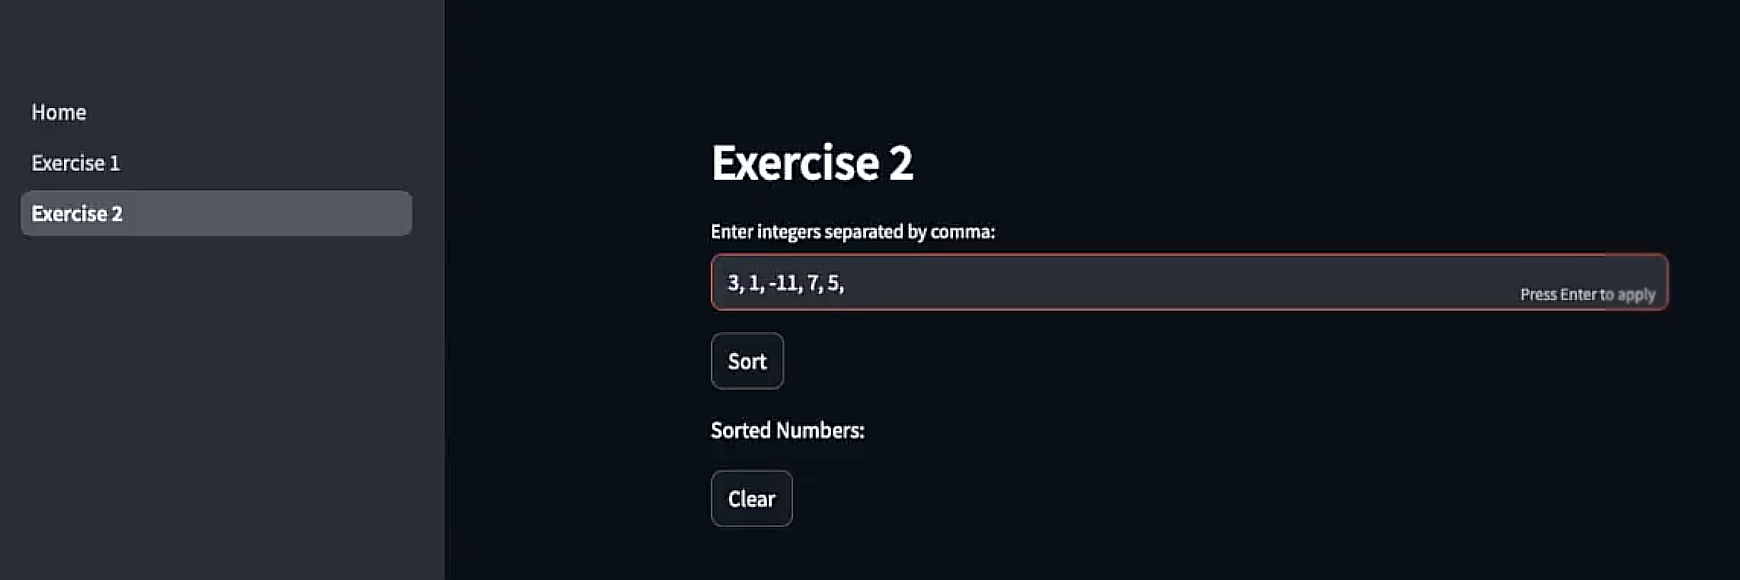1740x580 pixels.
Task: Click the number 7 in the input
Action: pyautogui.click(x=813, y=283)
